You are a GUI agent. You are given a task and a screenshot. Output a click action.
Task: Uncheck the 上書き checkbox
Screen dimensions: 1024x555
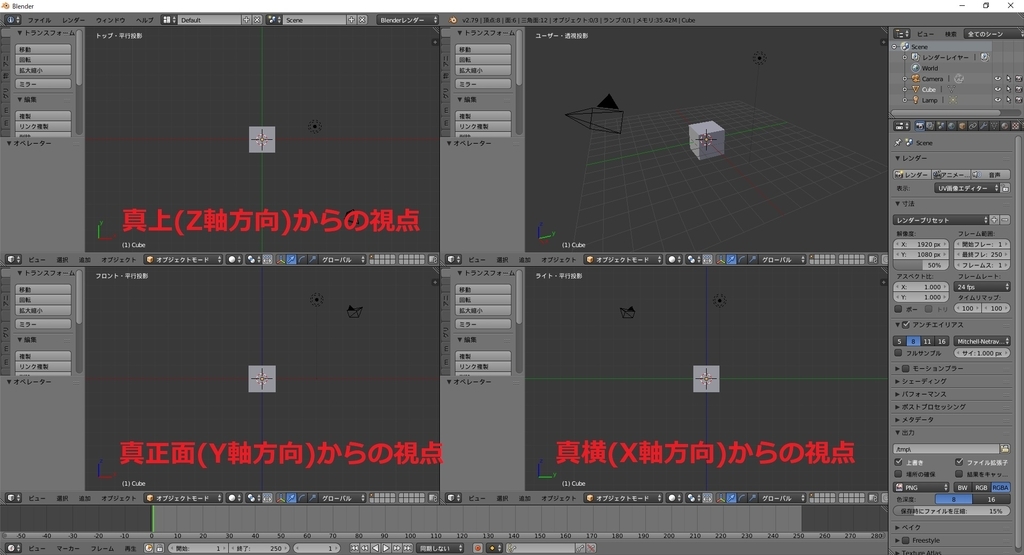pyautogui.click(x=899, y=462)
